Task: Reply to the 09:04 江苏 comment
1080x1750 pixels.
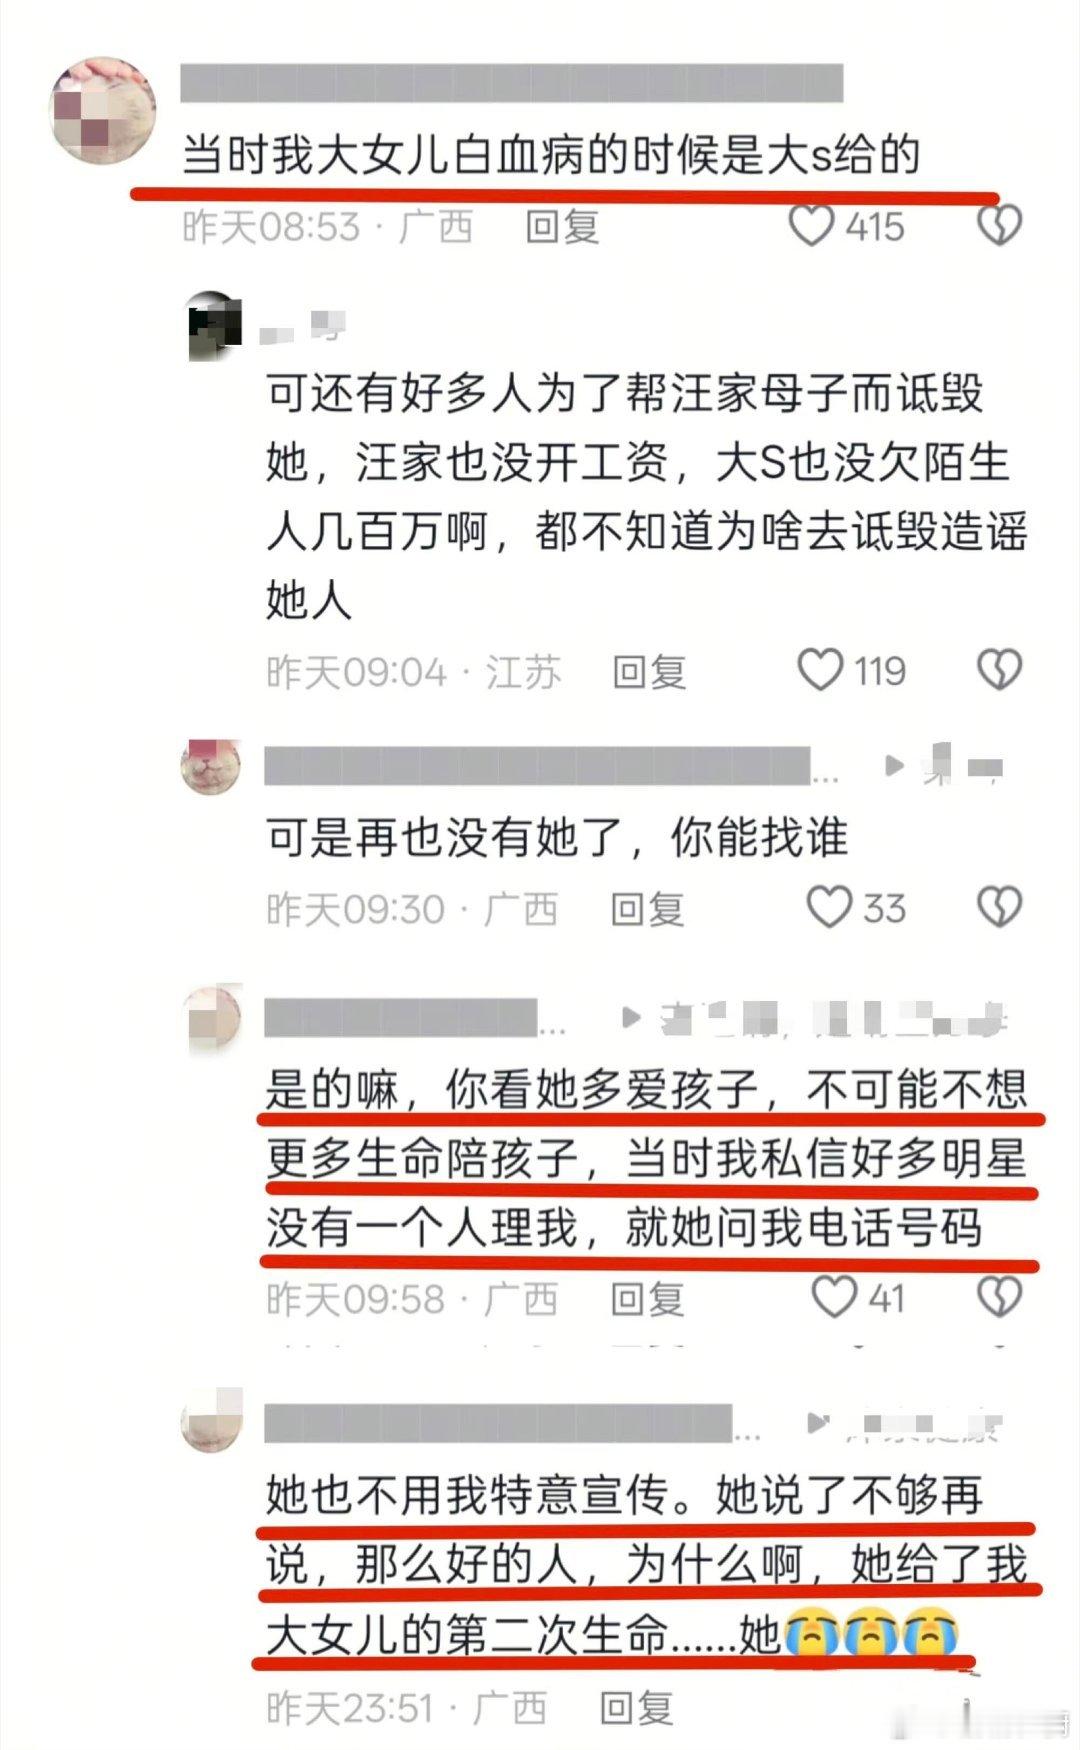Action: [x=649, y=671]
